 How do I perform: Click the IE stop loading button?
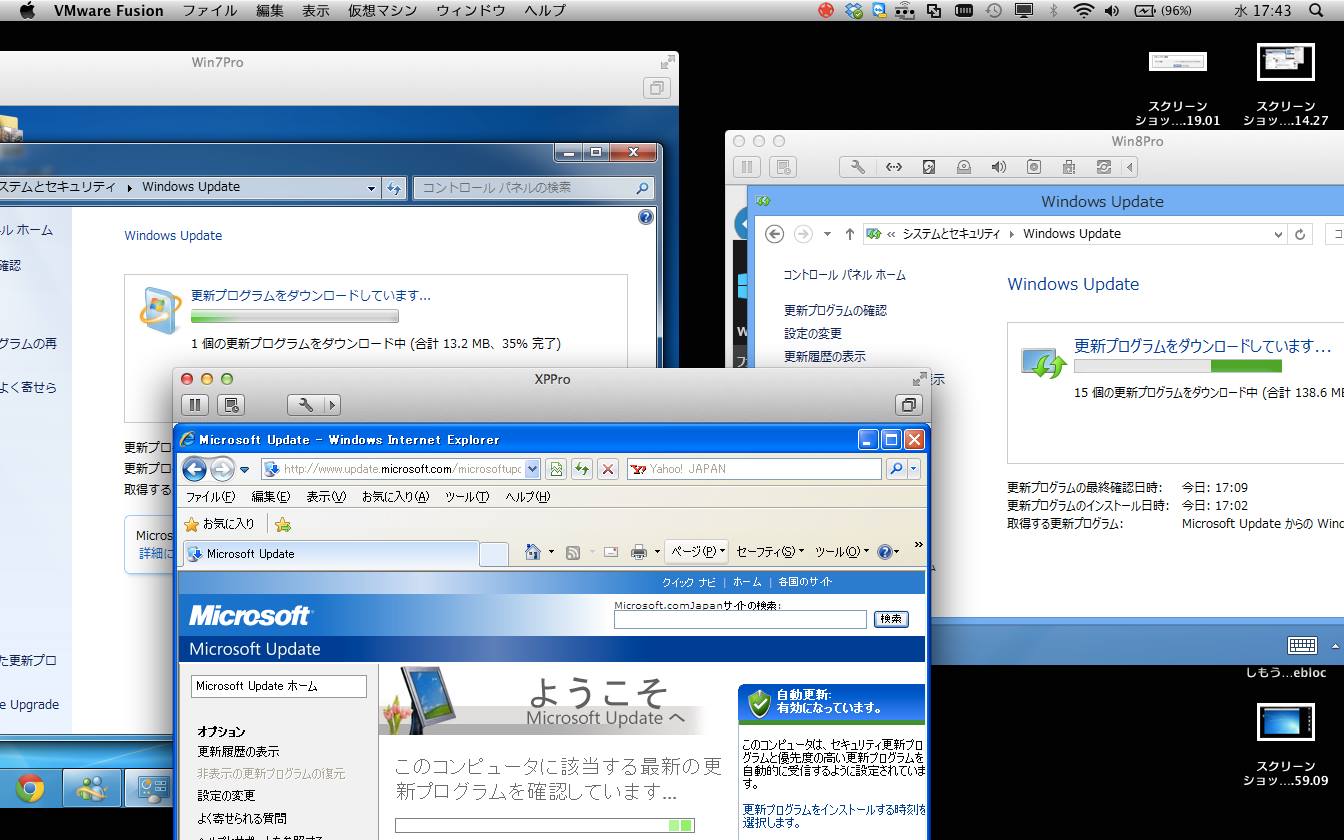click(607, 469)
